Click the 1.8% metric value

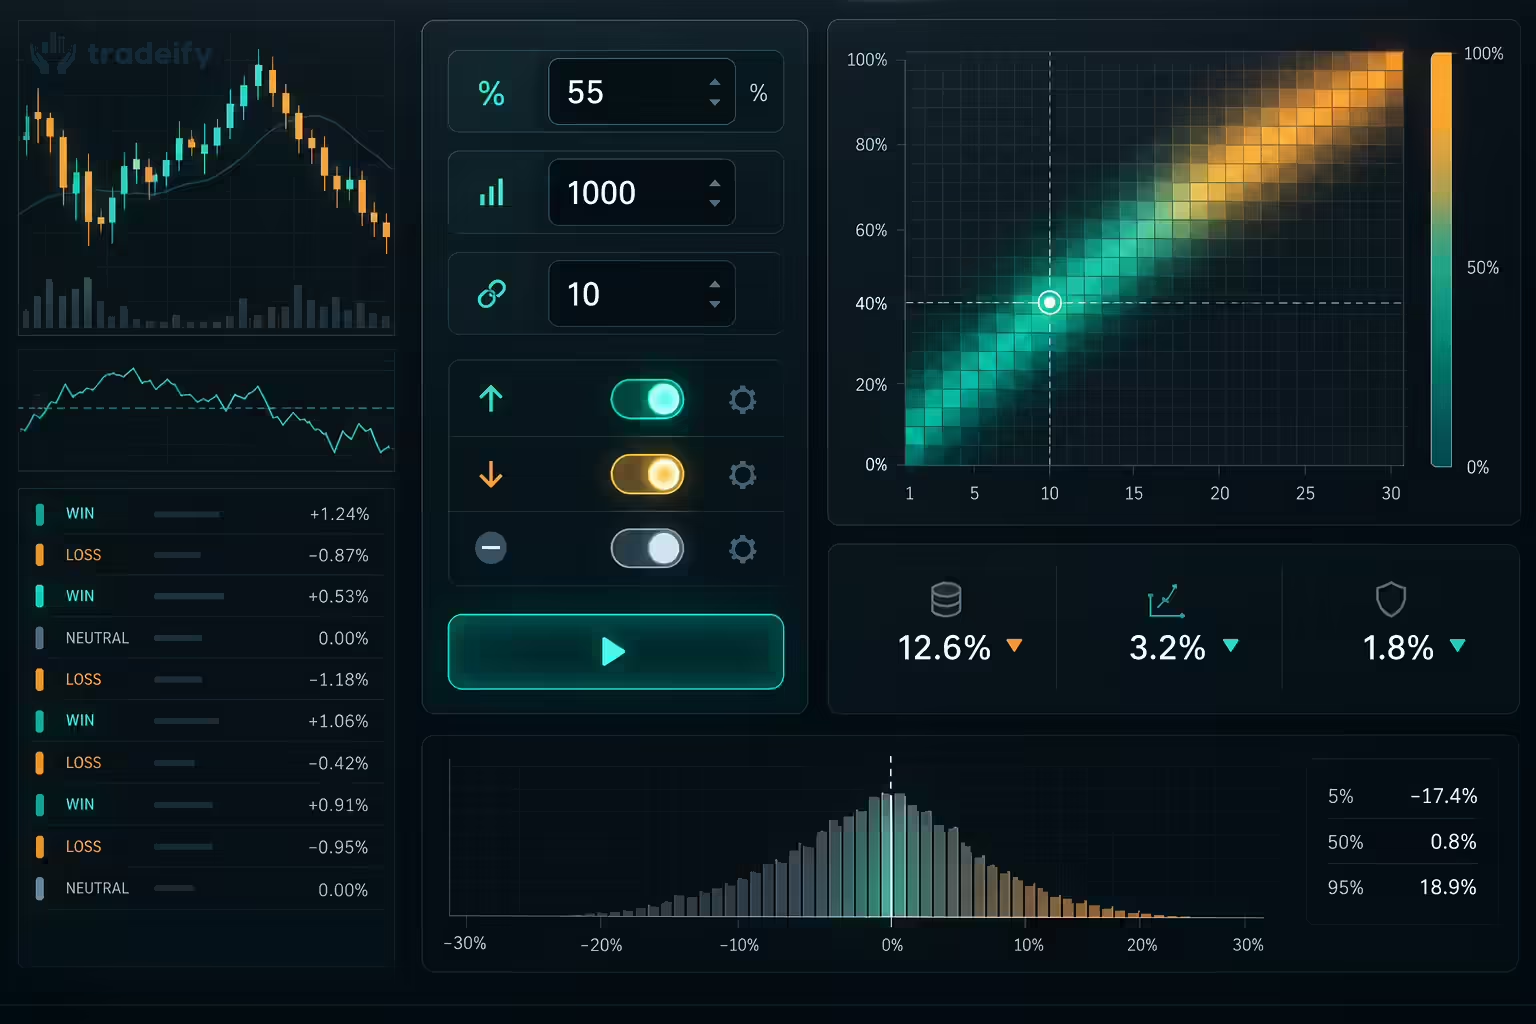click(1398, 648)
